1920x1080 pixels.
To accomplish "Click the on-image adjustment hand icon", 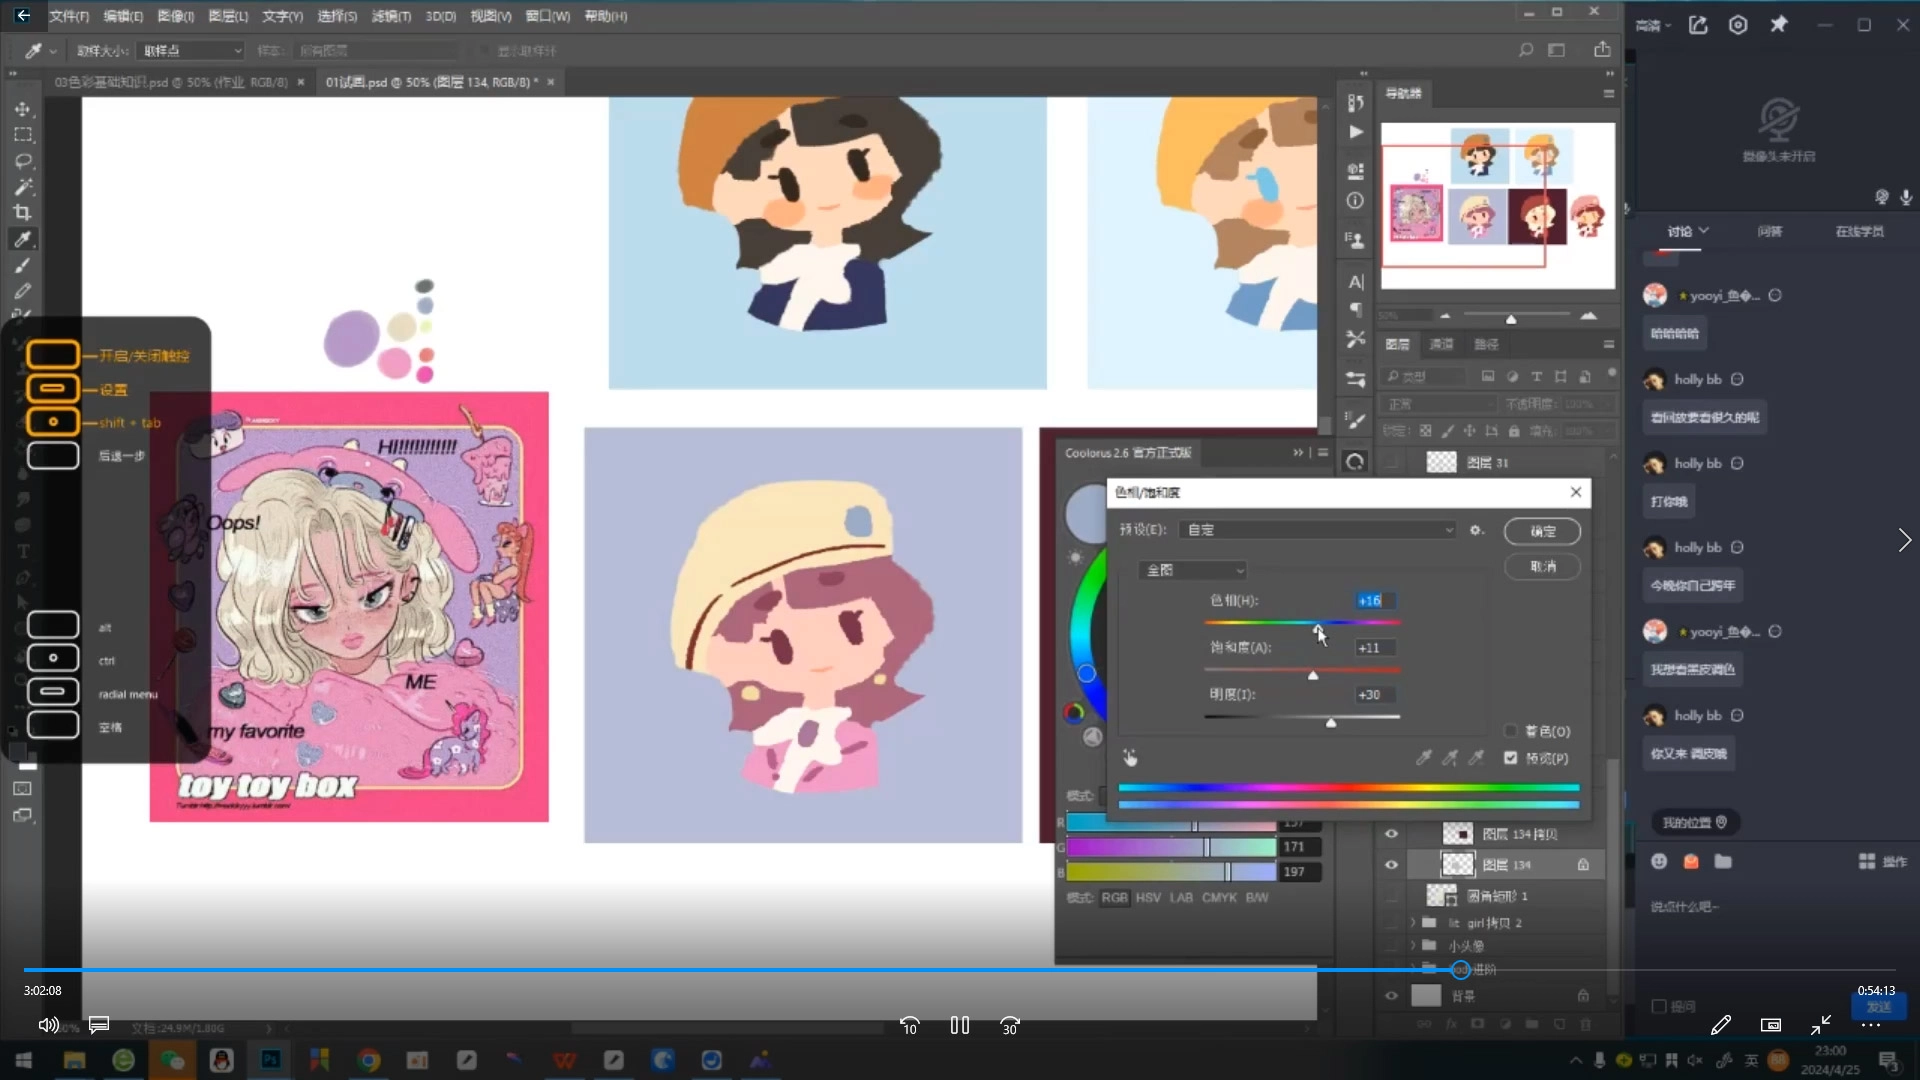I will pyautogui.click(x=1130, y=758).
